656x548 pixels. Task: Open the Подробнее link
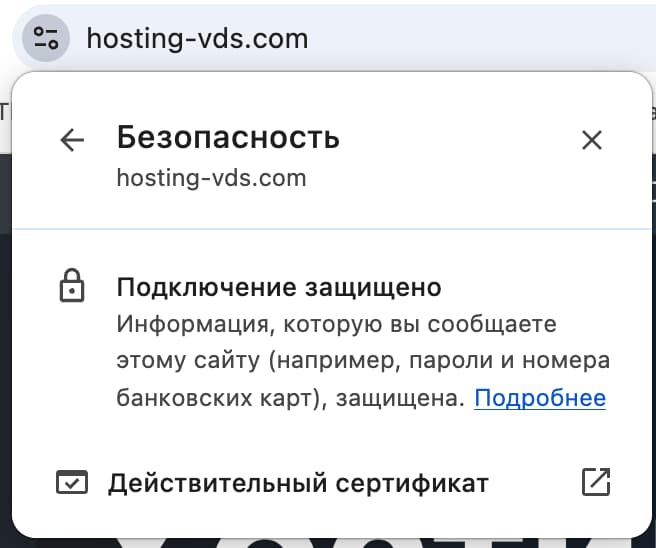[x=540, y=398]
